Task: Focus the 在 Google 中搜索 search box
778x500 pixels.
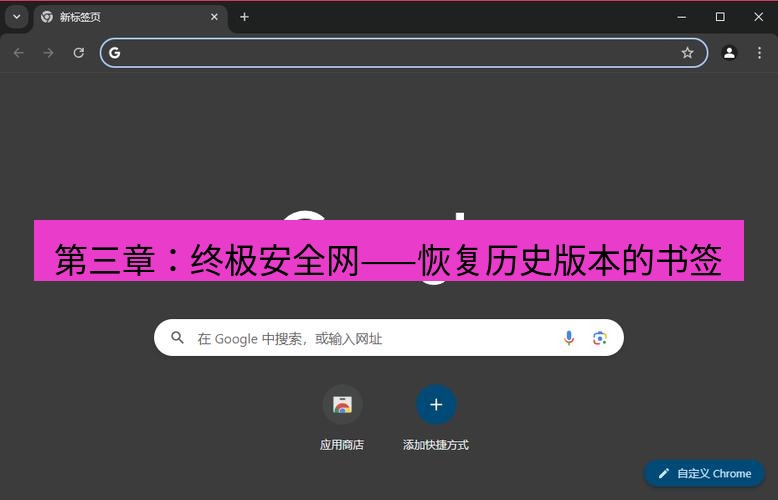Action: point(389,338)
